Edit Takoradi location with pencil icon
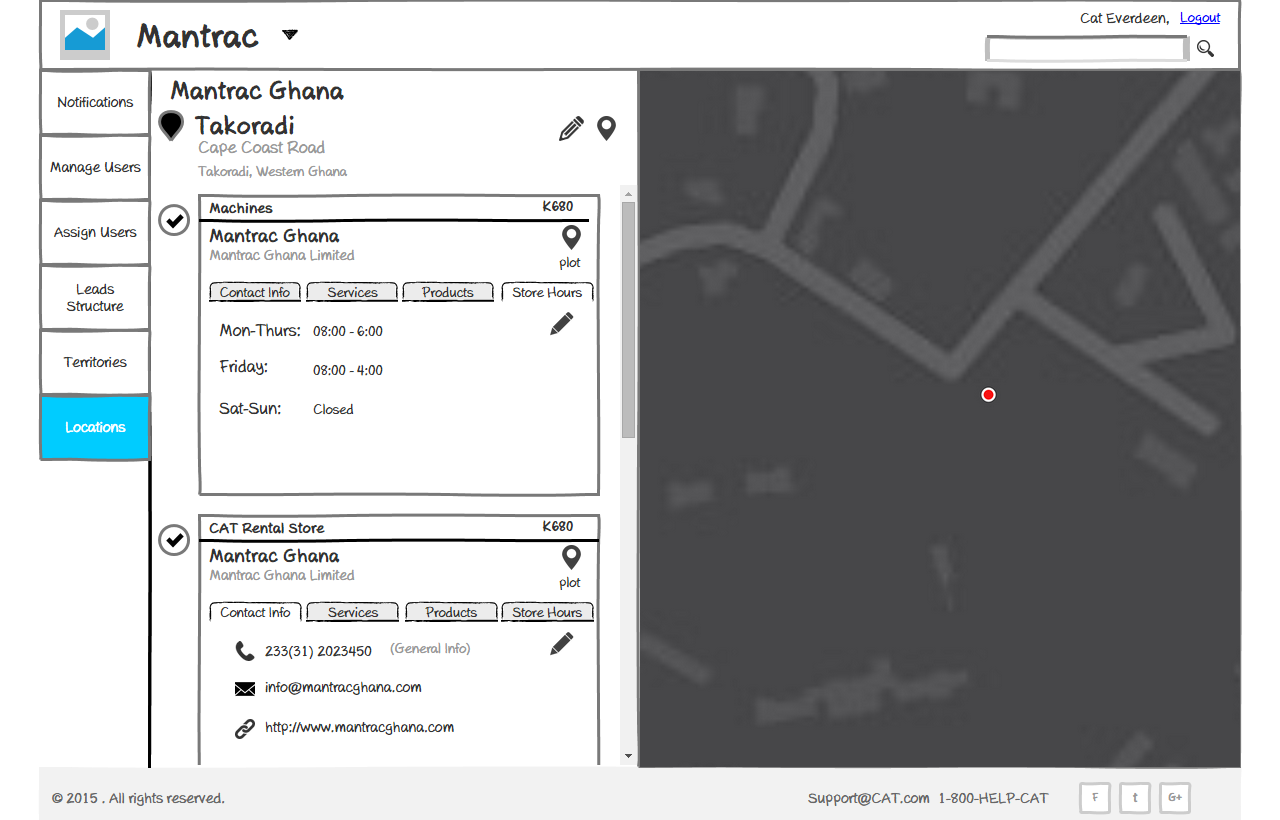Screen dimensions: 1280x820 (571, 129)
